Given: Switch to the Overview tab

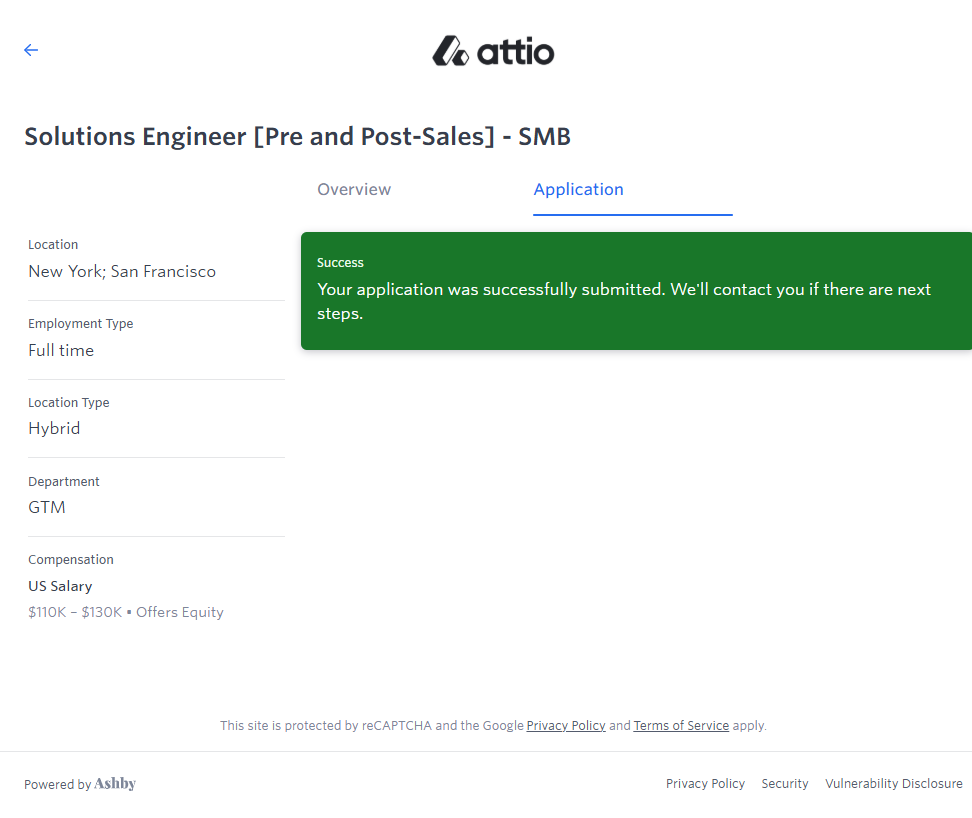Looking at the screenshot, I should (354, 190).
